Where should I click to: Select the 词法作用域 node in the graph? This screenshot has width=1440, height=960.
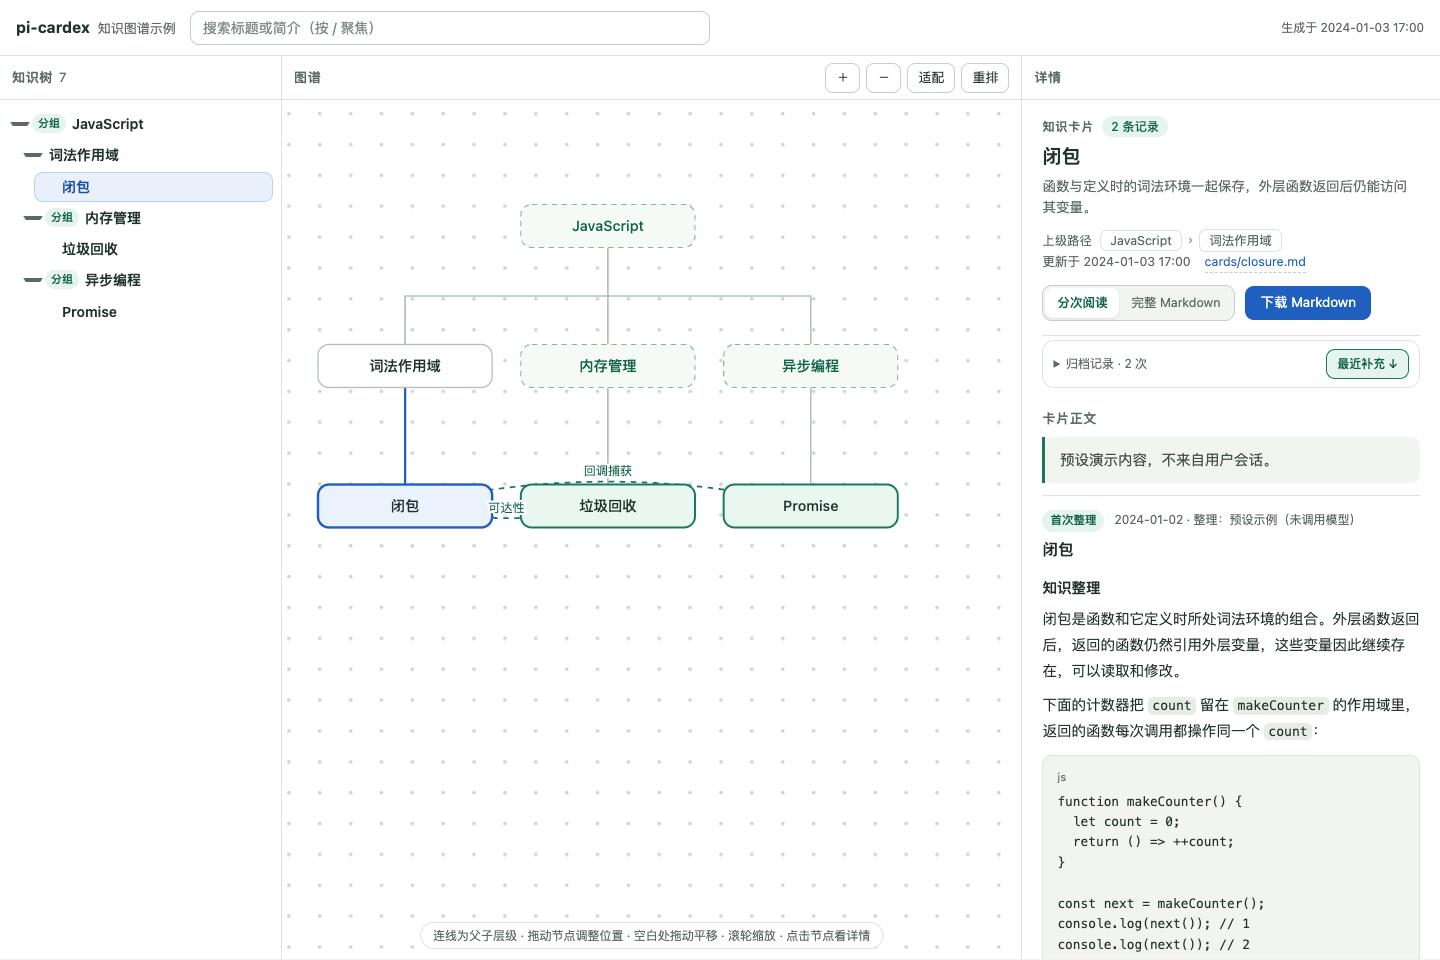pos(405,366)
